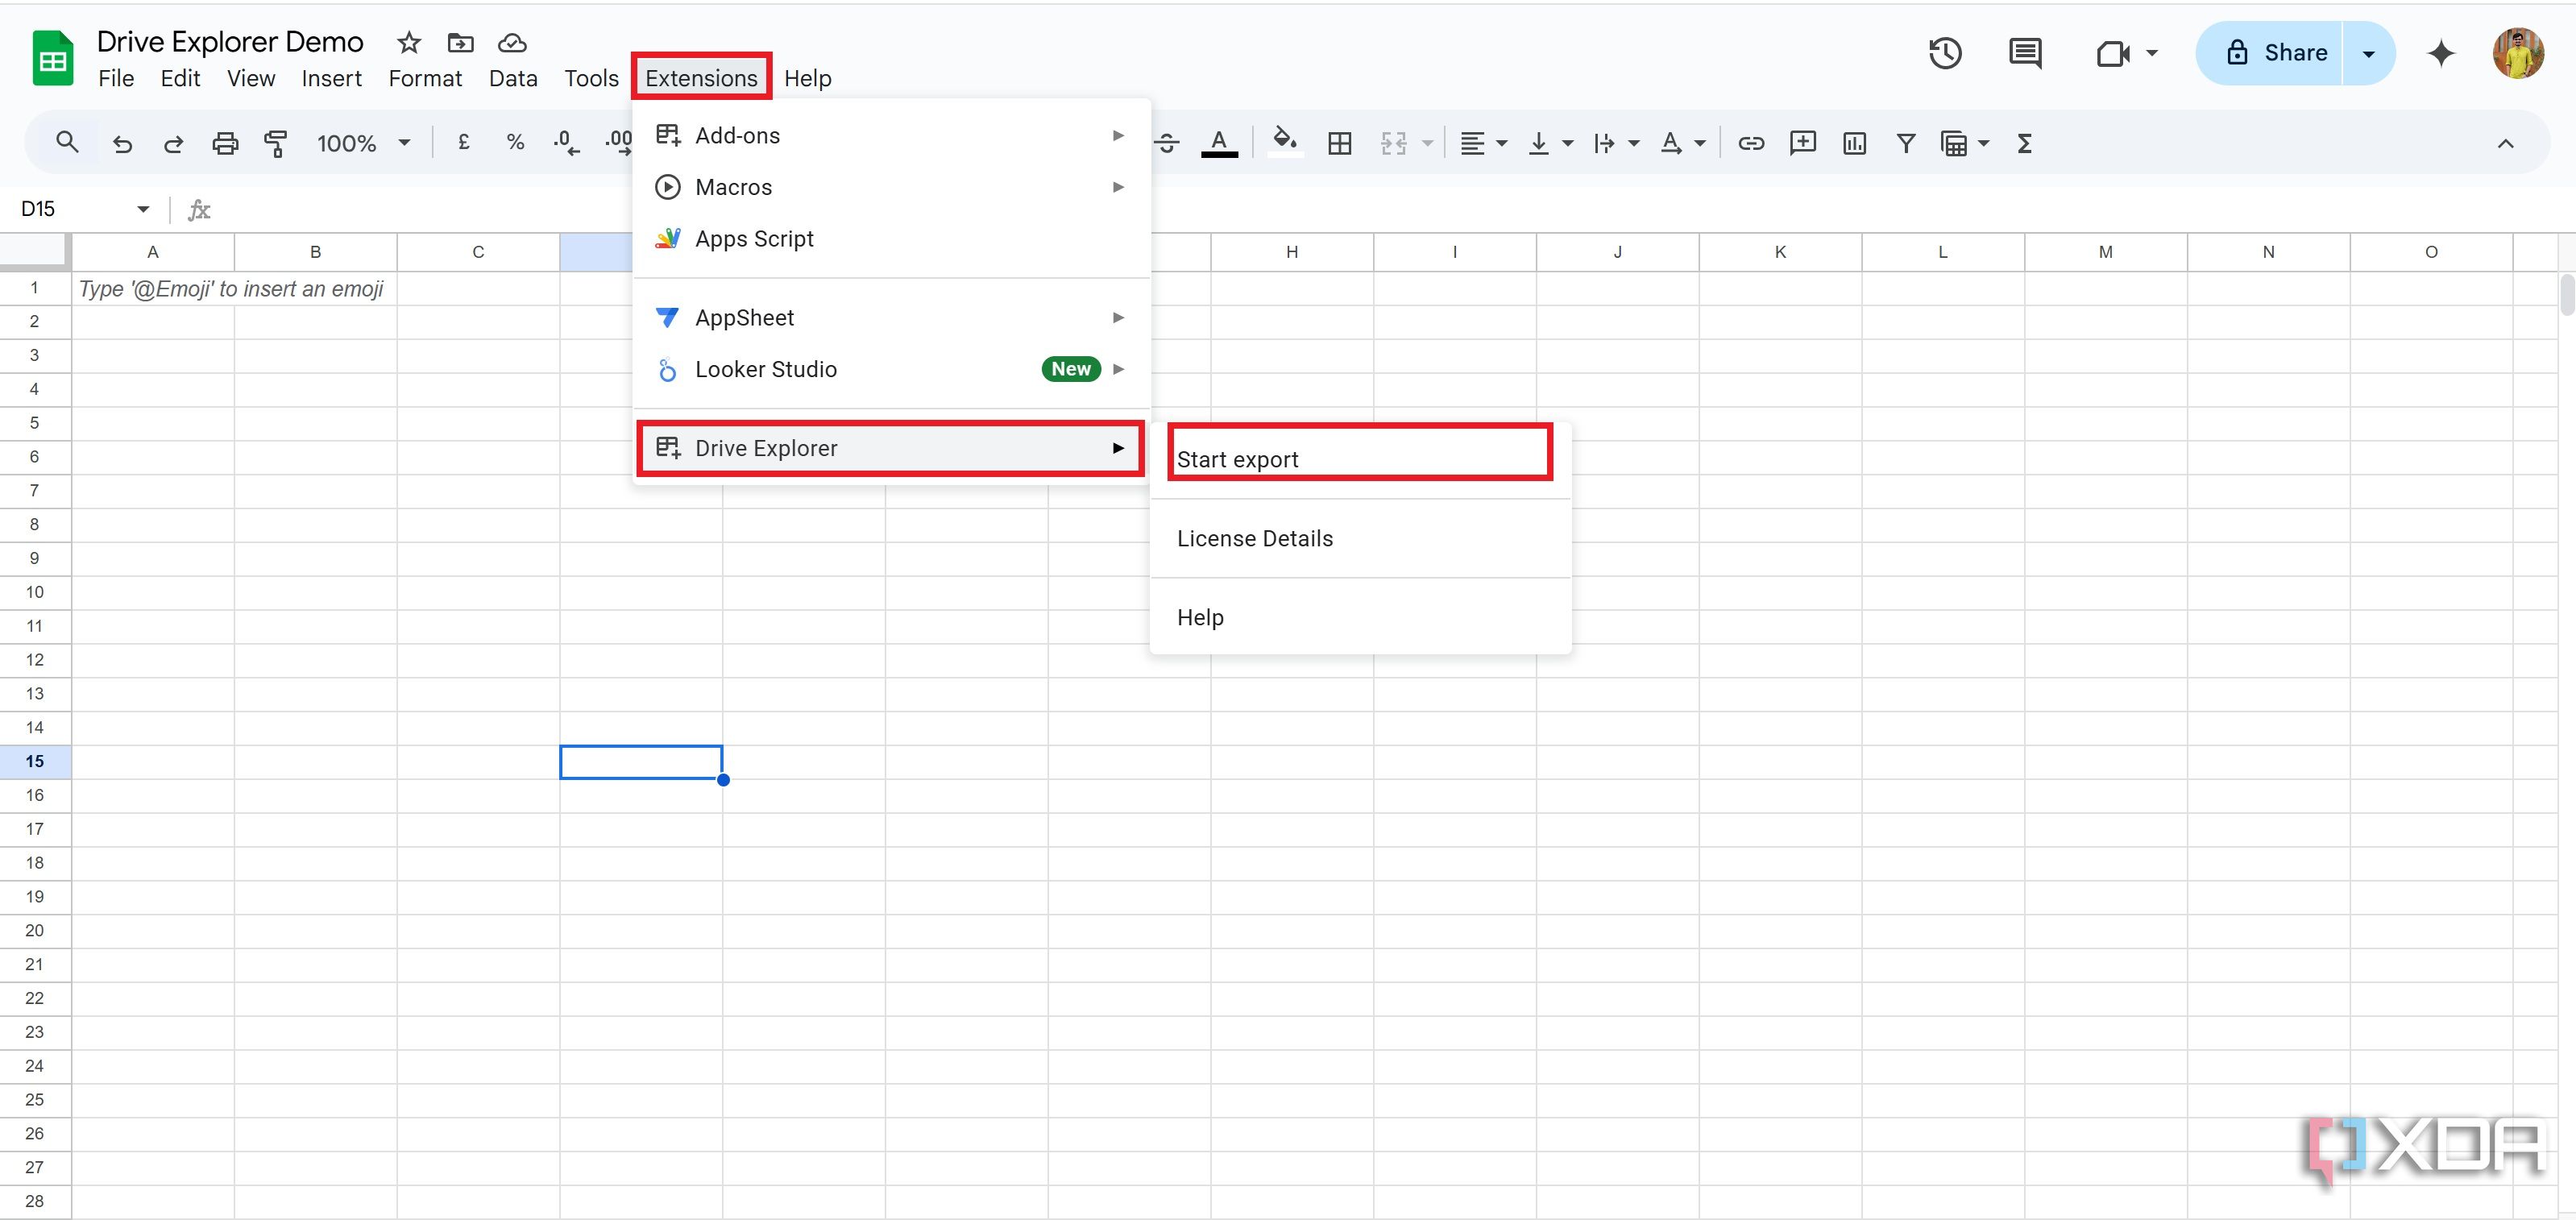Open the functions sigma menu
Screen dimensions: 2576x1220
pos(2025,144)
